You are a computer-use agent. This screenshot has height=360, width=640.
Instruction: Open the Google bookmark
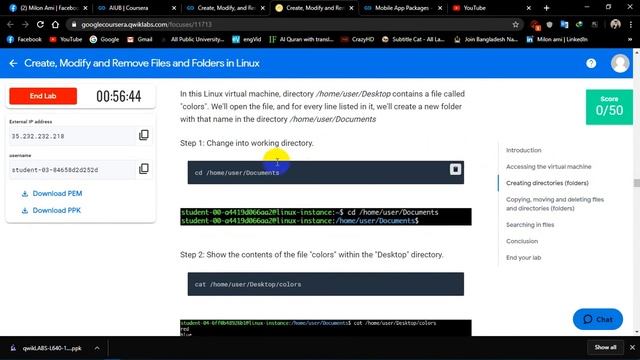click(105, 39)
